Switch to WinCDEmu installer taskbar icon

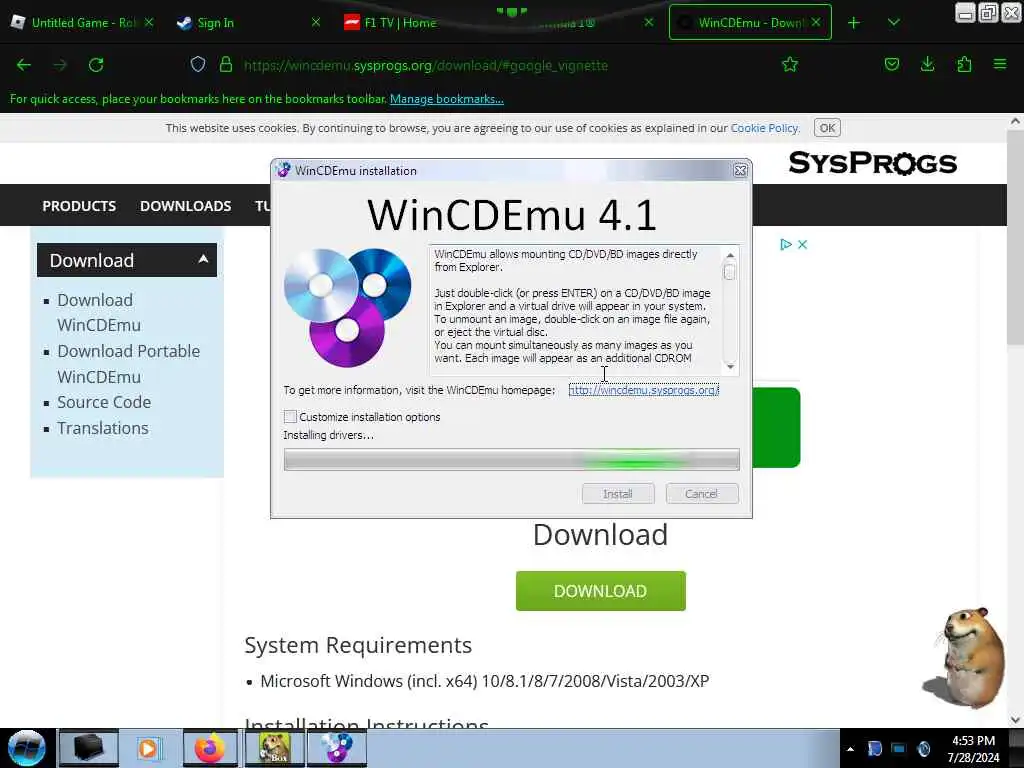tap(336, 748)
